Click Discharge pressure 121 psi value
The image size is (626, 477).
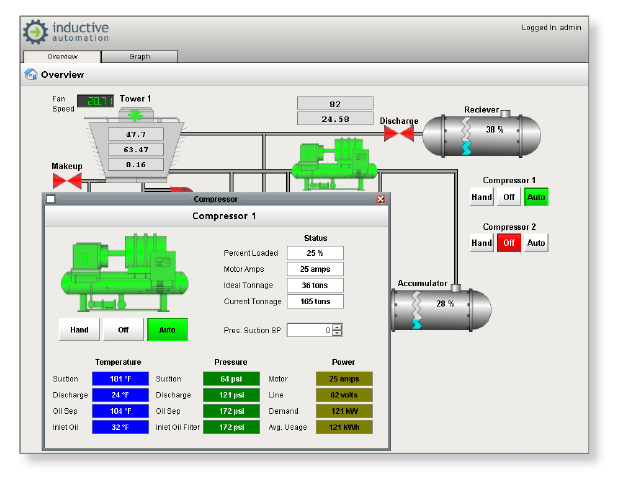click(x=231, y=395)
